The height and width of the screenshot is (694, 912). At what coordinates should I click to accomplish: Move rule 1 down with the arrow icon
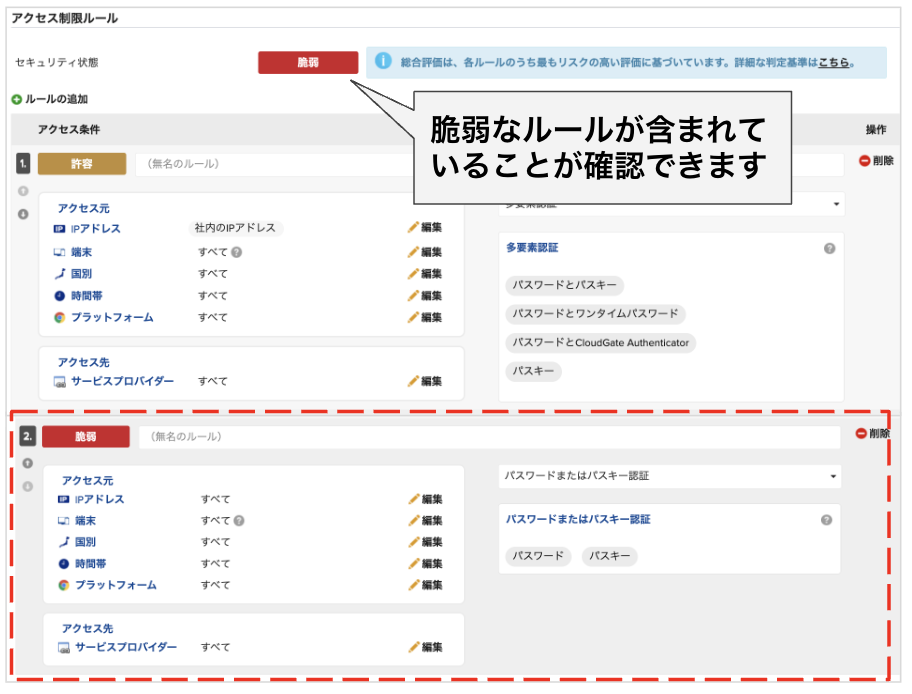point(23,214)
